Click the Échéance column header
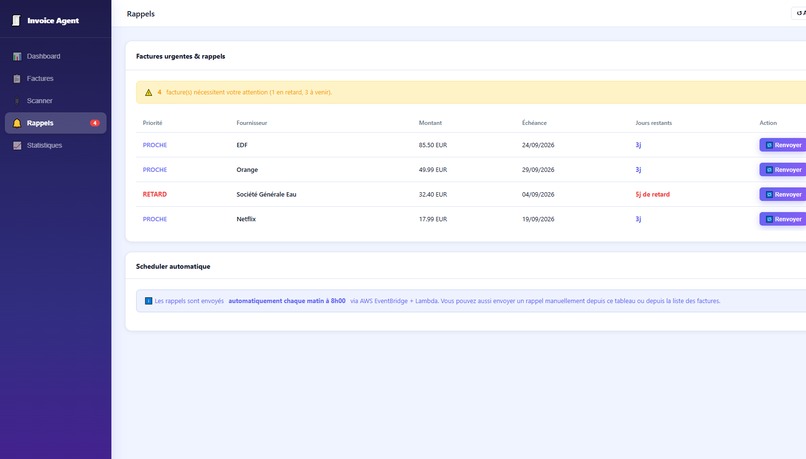Viewport: 806px width, 459px height. [x=534, y=123]
